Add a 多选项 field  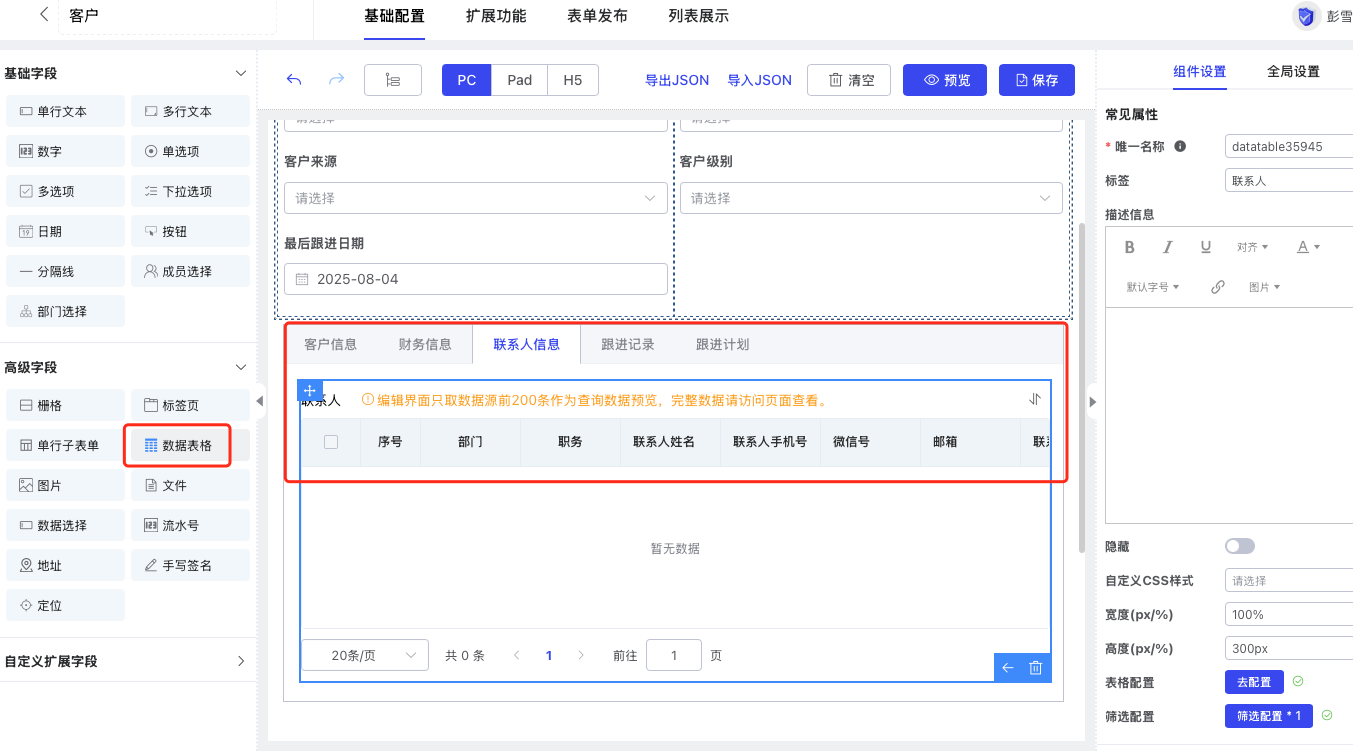tap(66, 191)
